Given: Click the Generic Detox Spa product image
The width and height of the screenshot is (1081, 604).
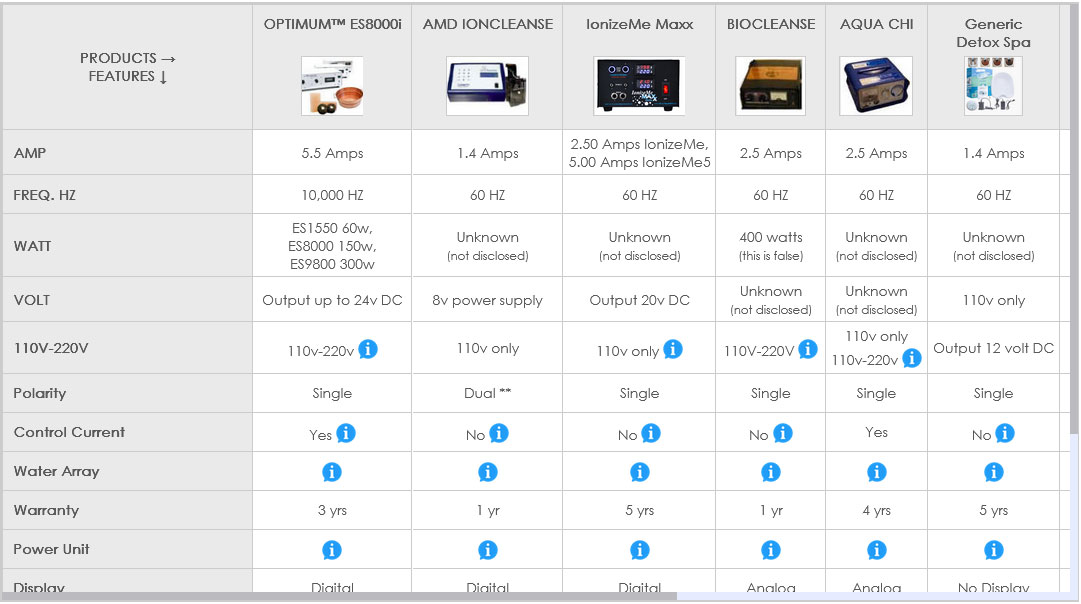Looking at the screenshot, I should [x=993, y=86].
